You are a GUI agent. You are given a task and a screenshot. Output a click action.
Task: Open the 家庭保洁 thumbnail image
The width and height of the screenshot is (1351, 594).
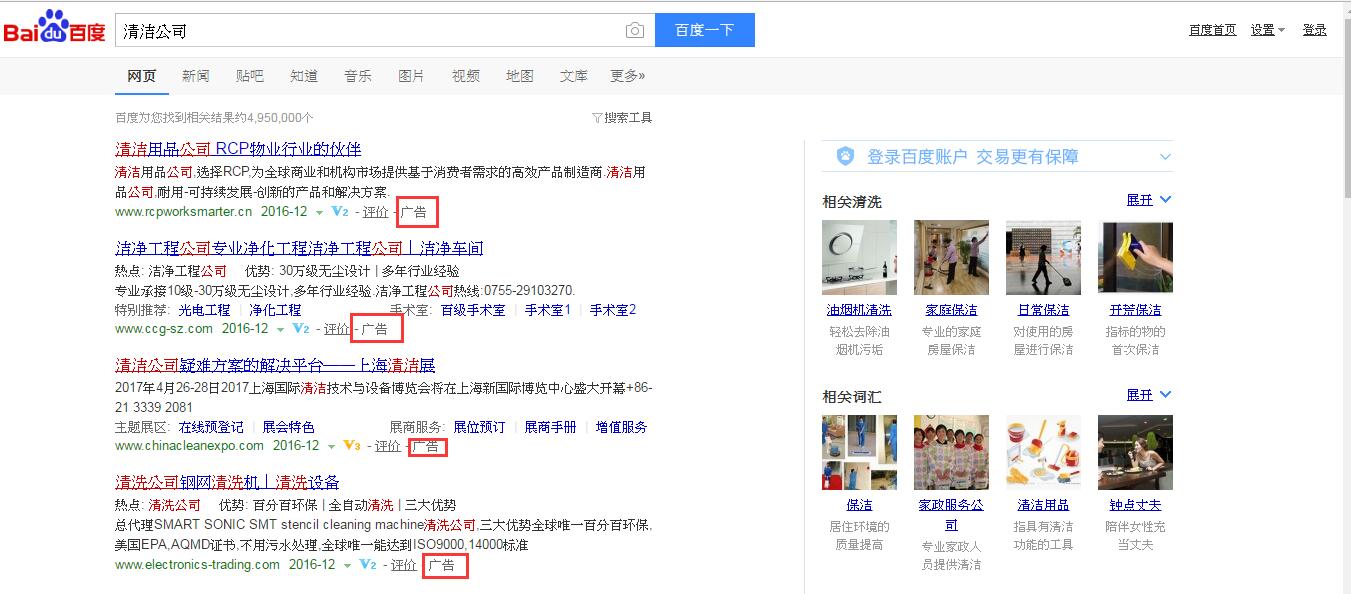[951, 258]
